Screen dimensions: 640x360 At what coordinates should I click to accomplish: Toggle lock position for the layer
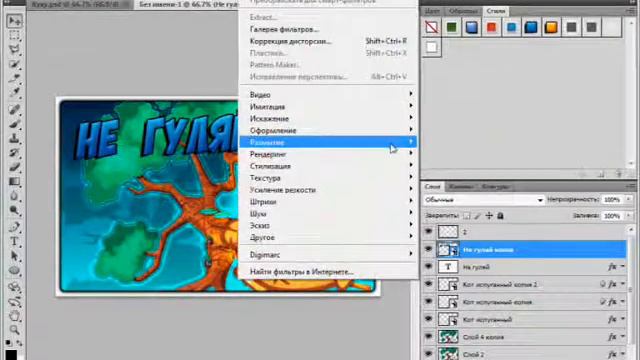click(489, 216)
